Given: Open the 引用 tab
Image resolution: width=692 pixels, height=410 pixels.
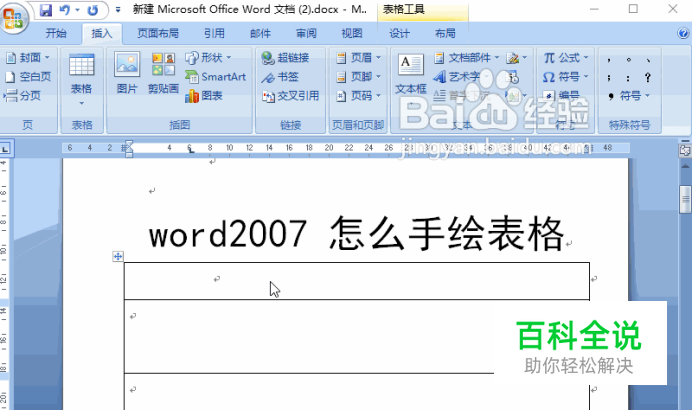Looking at the screenshot, I should point(214,34).
